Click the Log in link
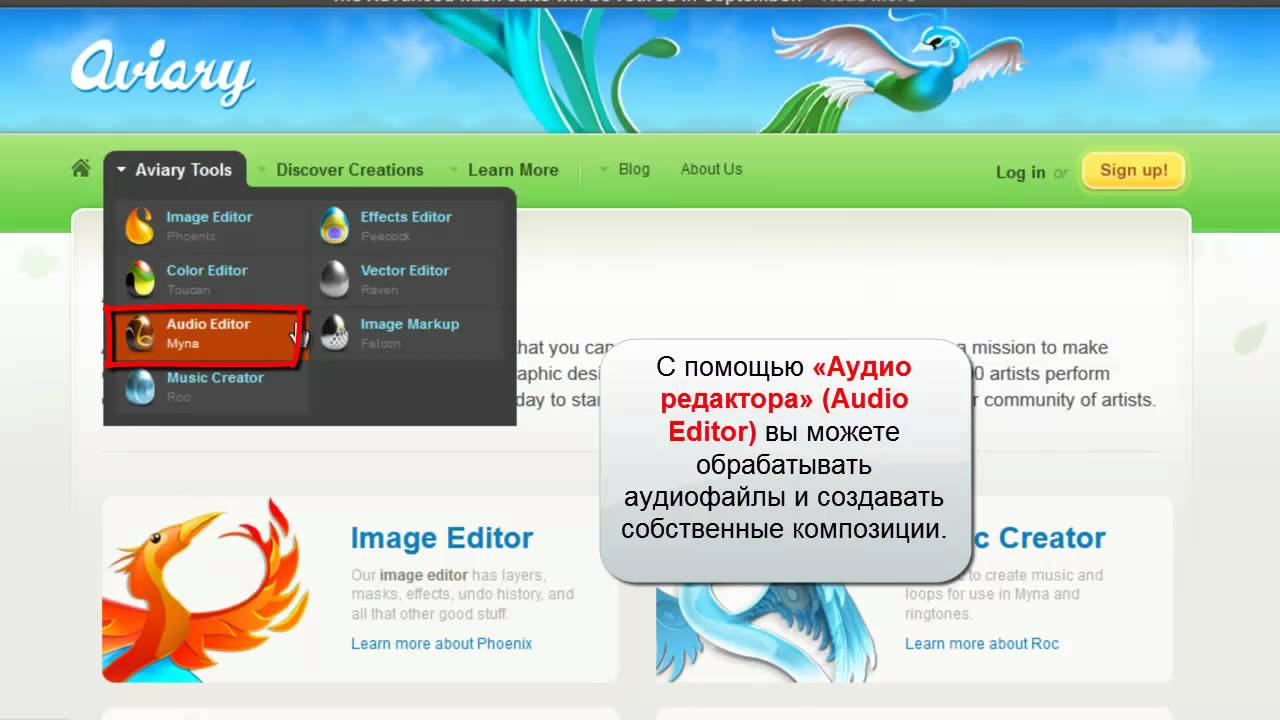The height and width of the screenshot is (720, 1280). click(1020, 172)
